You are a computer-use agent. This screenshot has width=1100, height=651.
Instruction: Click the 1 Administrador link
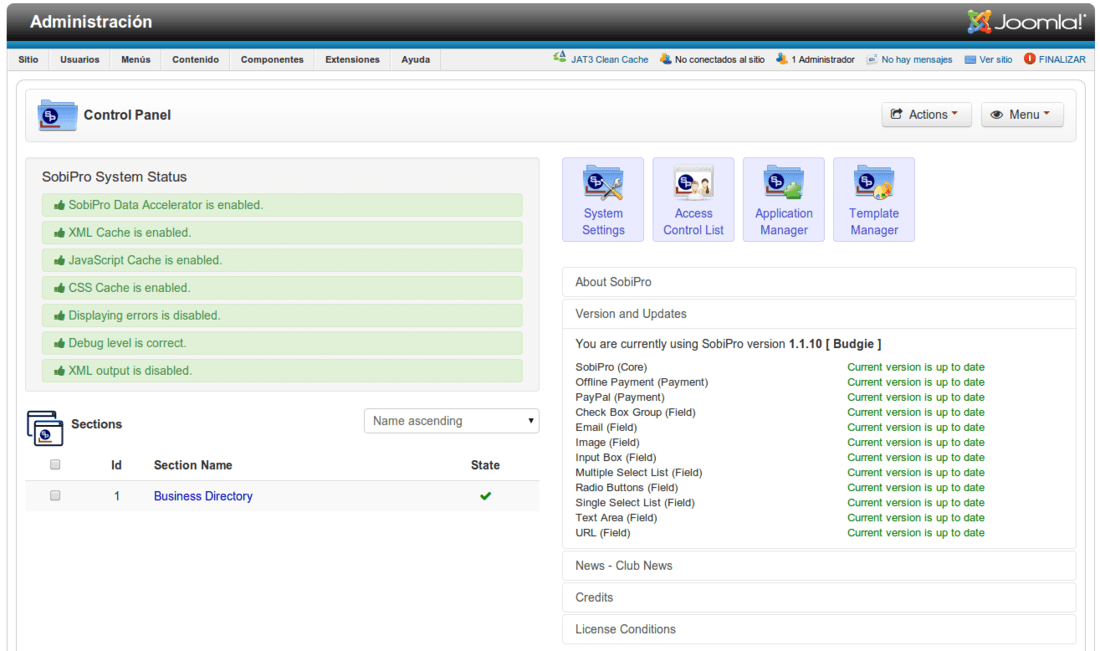822,60
